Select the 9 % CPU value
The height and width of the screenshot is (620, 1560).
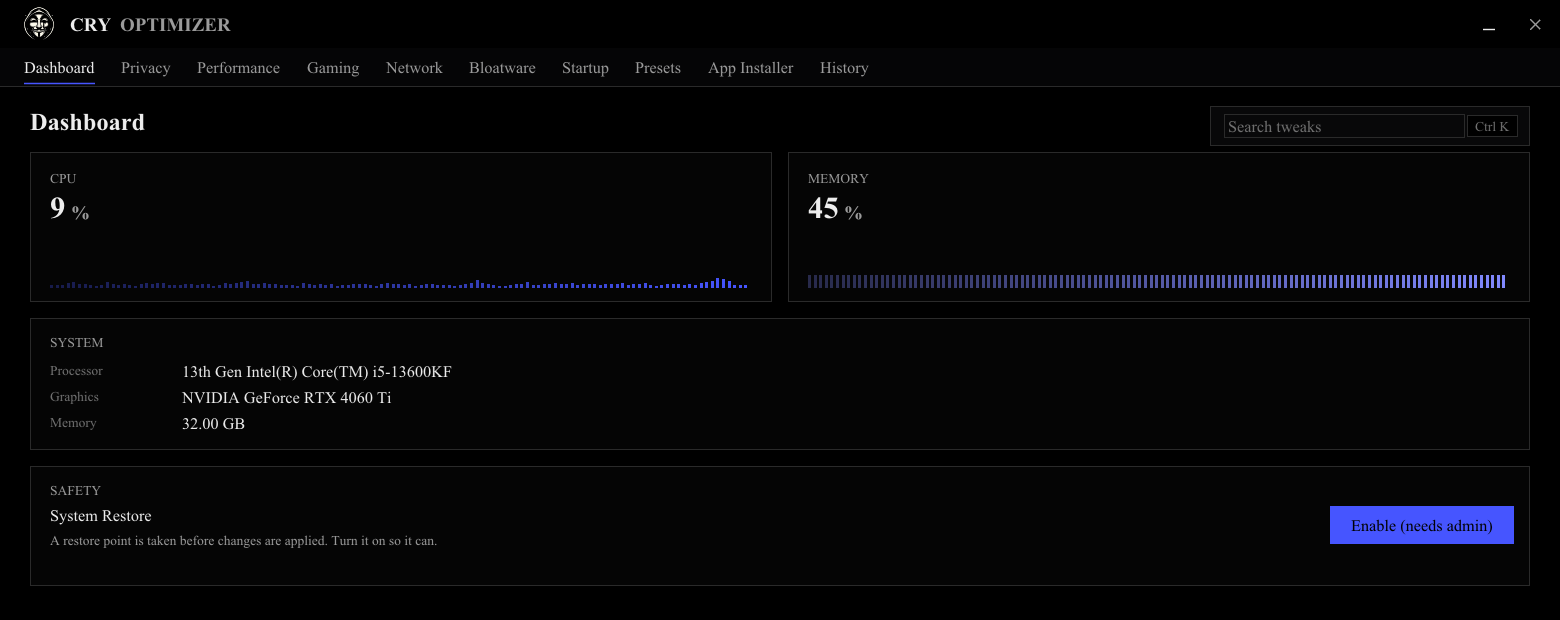[x=69, y=209]
